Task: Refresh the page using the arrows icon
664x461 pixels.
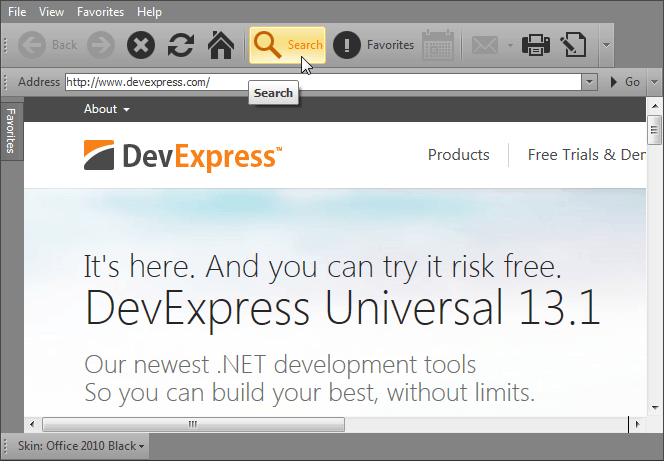Action: click(x=181, y=45)
